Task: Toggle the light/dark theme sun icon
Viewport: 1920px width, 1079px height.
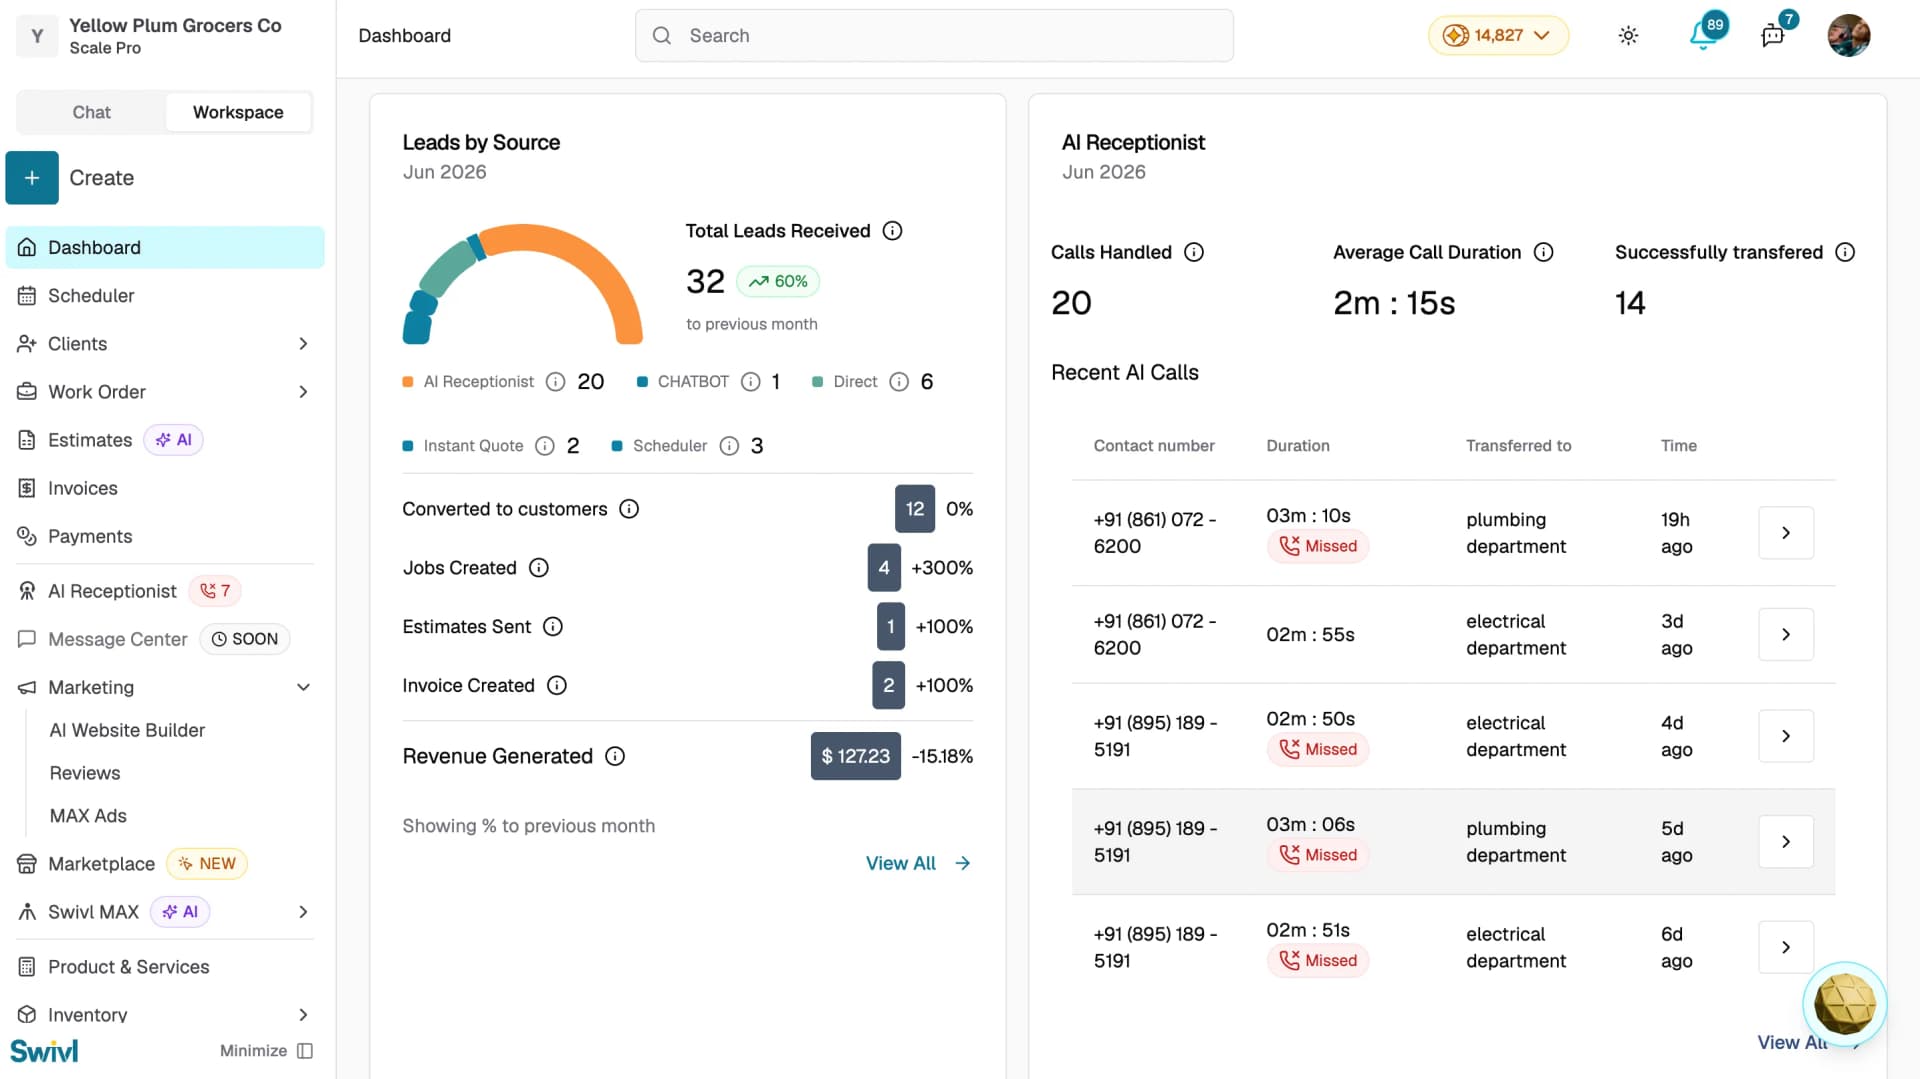Action: click(x=1628, y=36)
